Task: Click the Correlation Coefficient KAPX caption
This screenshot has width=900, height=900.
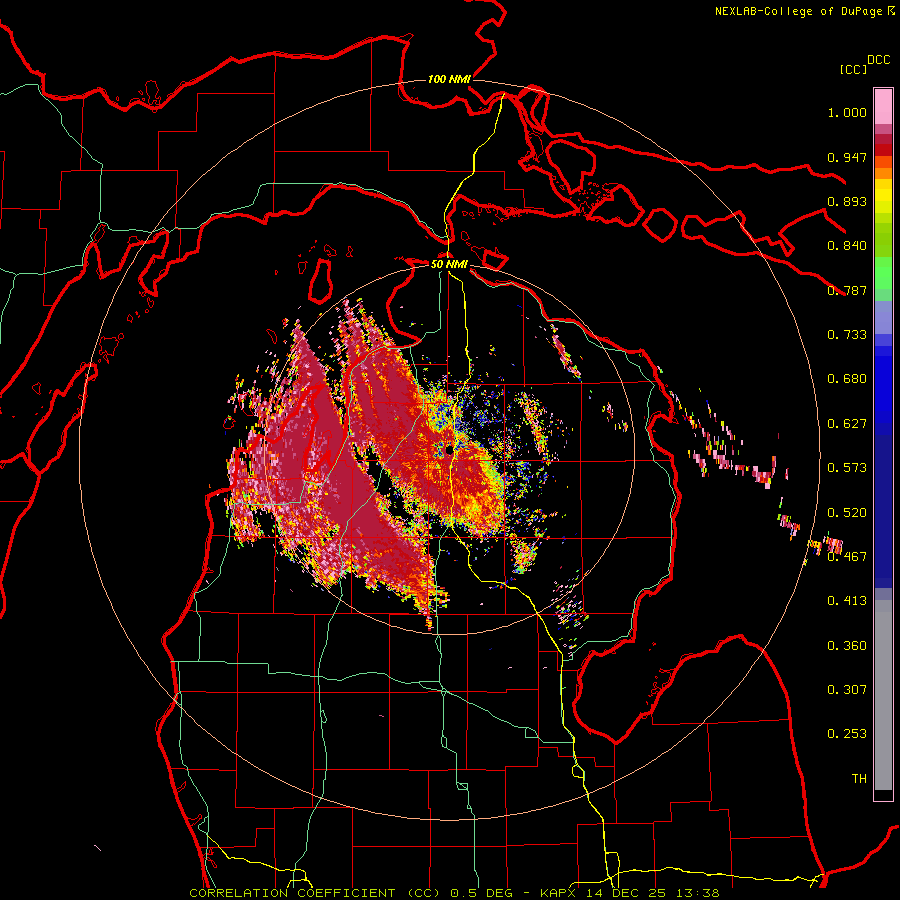Action: 454,893
